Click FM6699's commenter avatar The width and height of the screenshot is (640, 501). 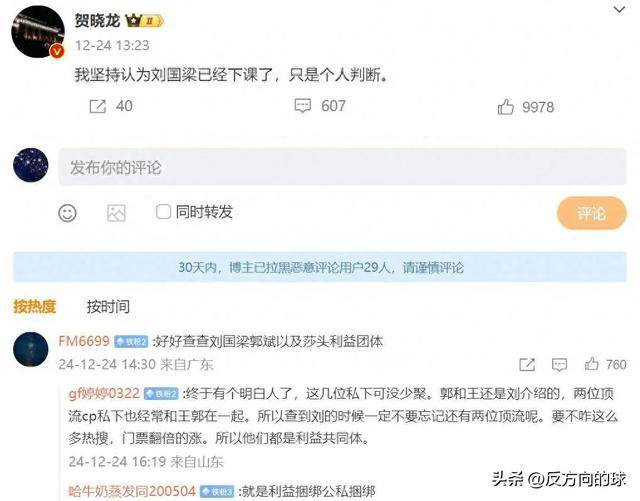31,349
